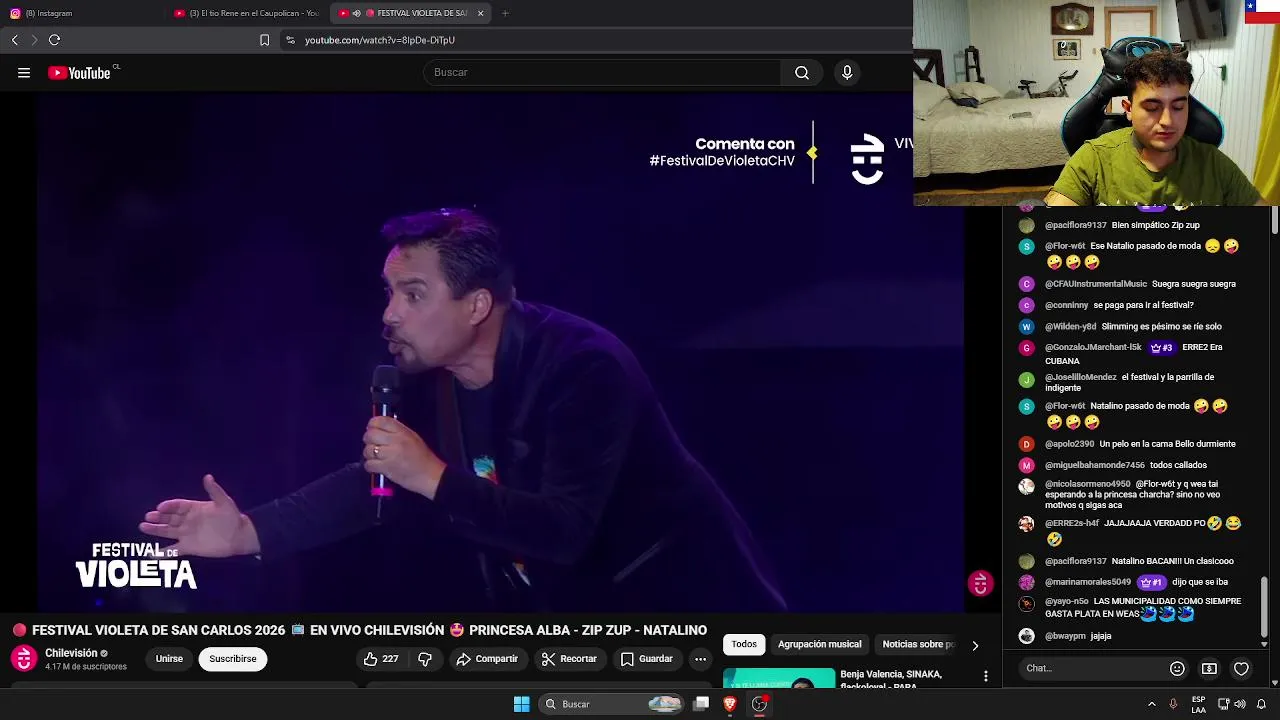1280x720 pixels.
Task: Jump to chat bottom via down arrow
Action: click(x=1264, y=644)
